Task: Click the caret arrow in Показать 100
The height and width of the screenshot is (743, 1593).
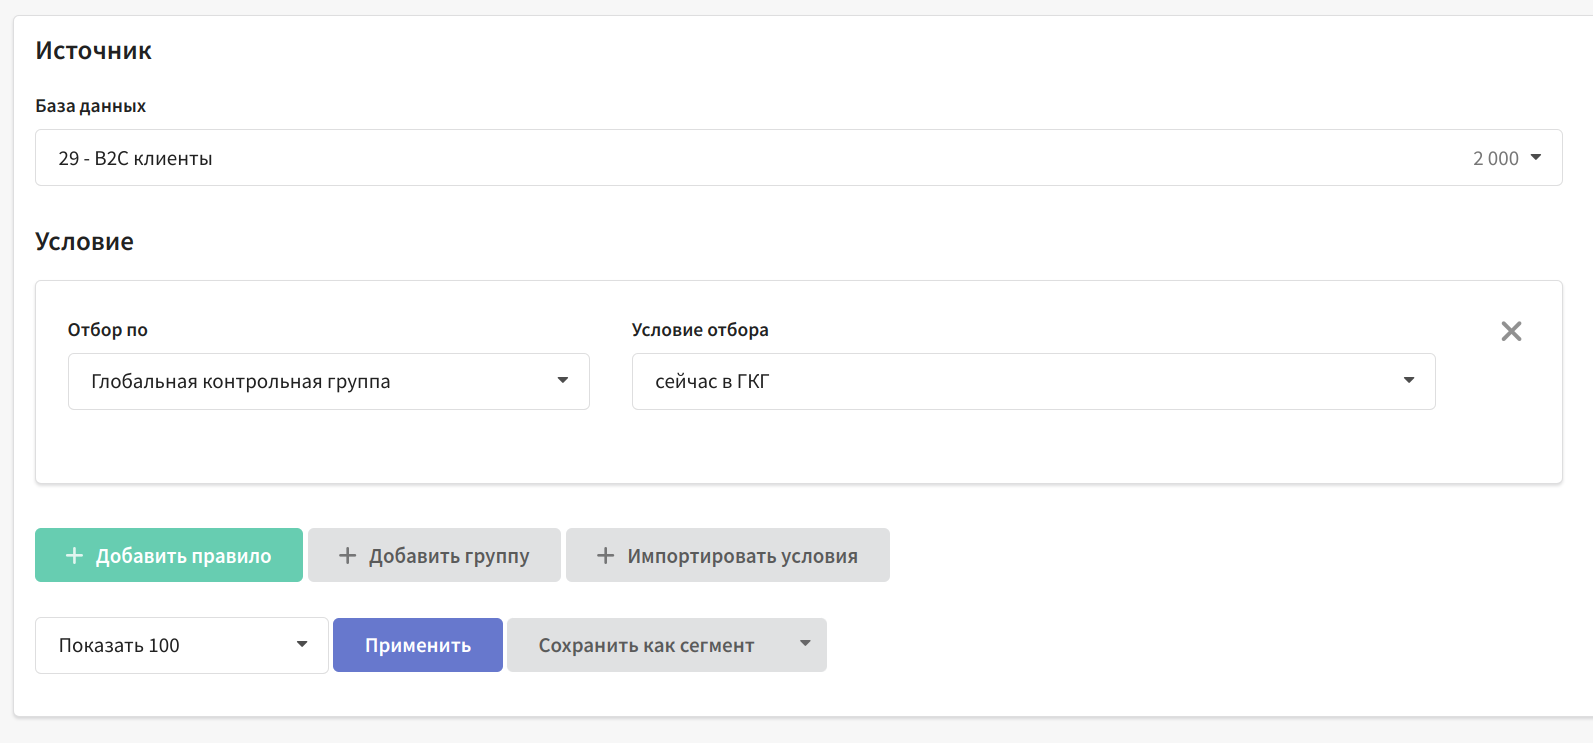Action: click(302, 644)
